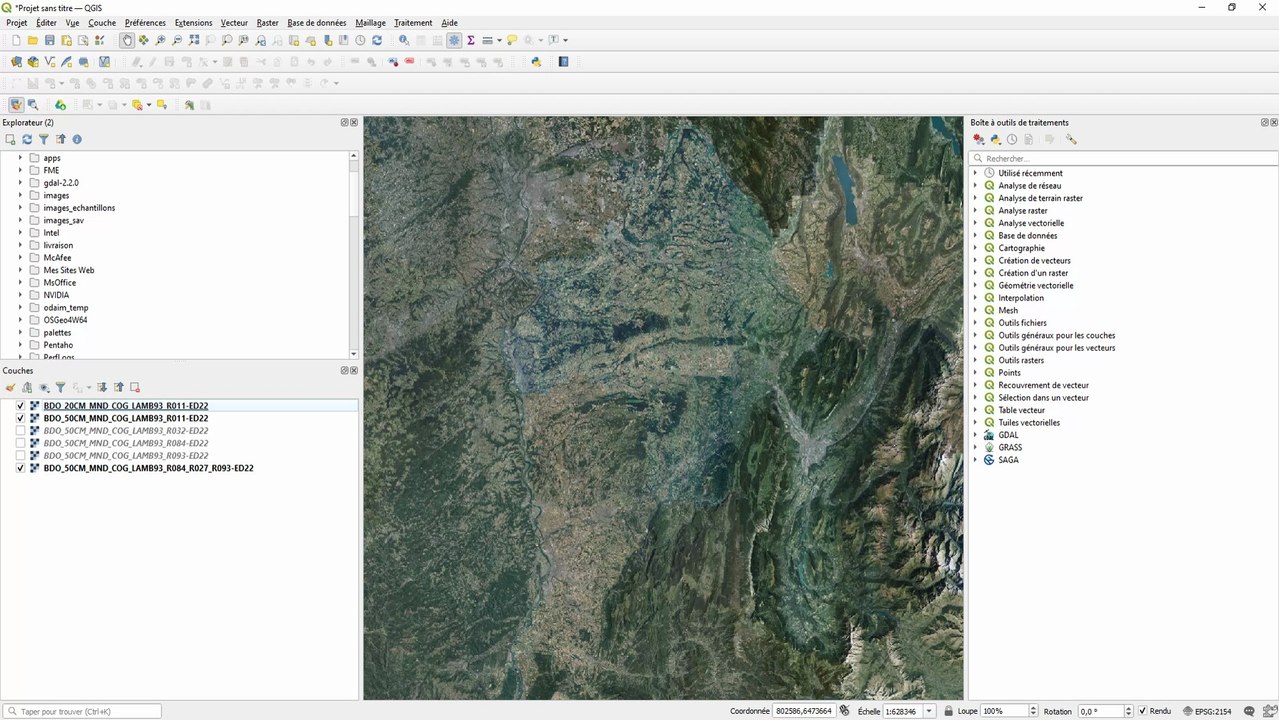Expand the Analyse raster toolbox group
This screenshot has height=720, width=1279.
pyautogui.click(x=976, y=211)
